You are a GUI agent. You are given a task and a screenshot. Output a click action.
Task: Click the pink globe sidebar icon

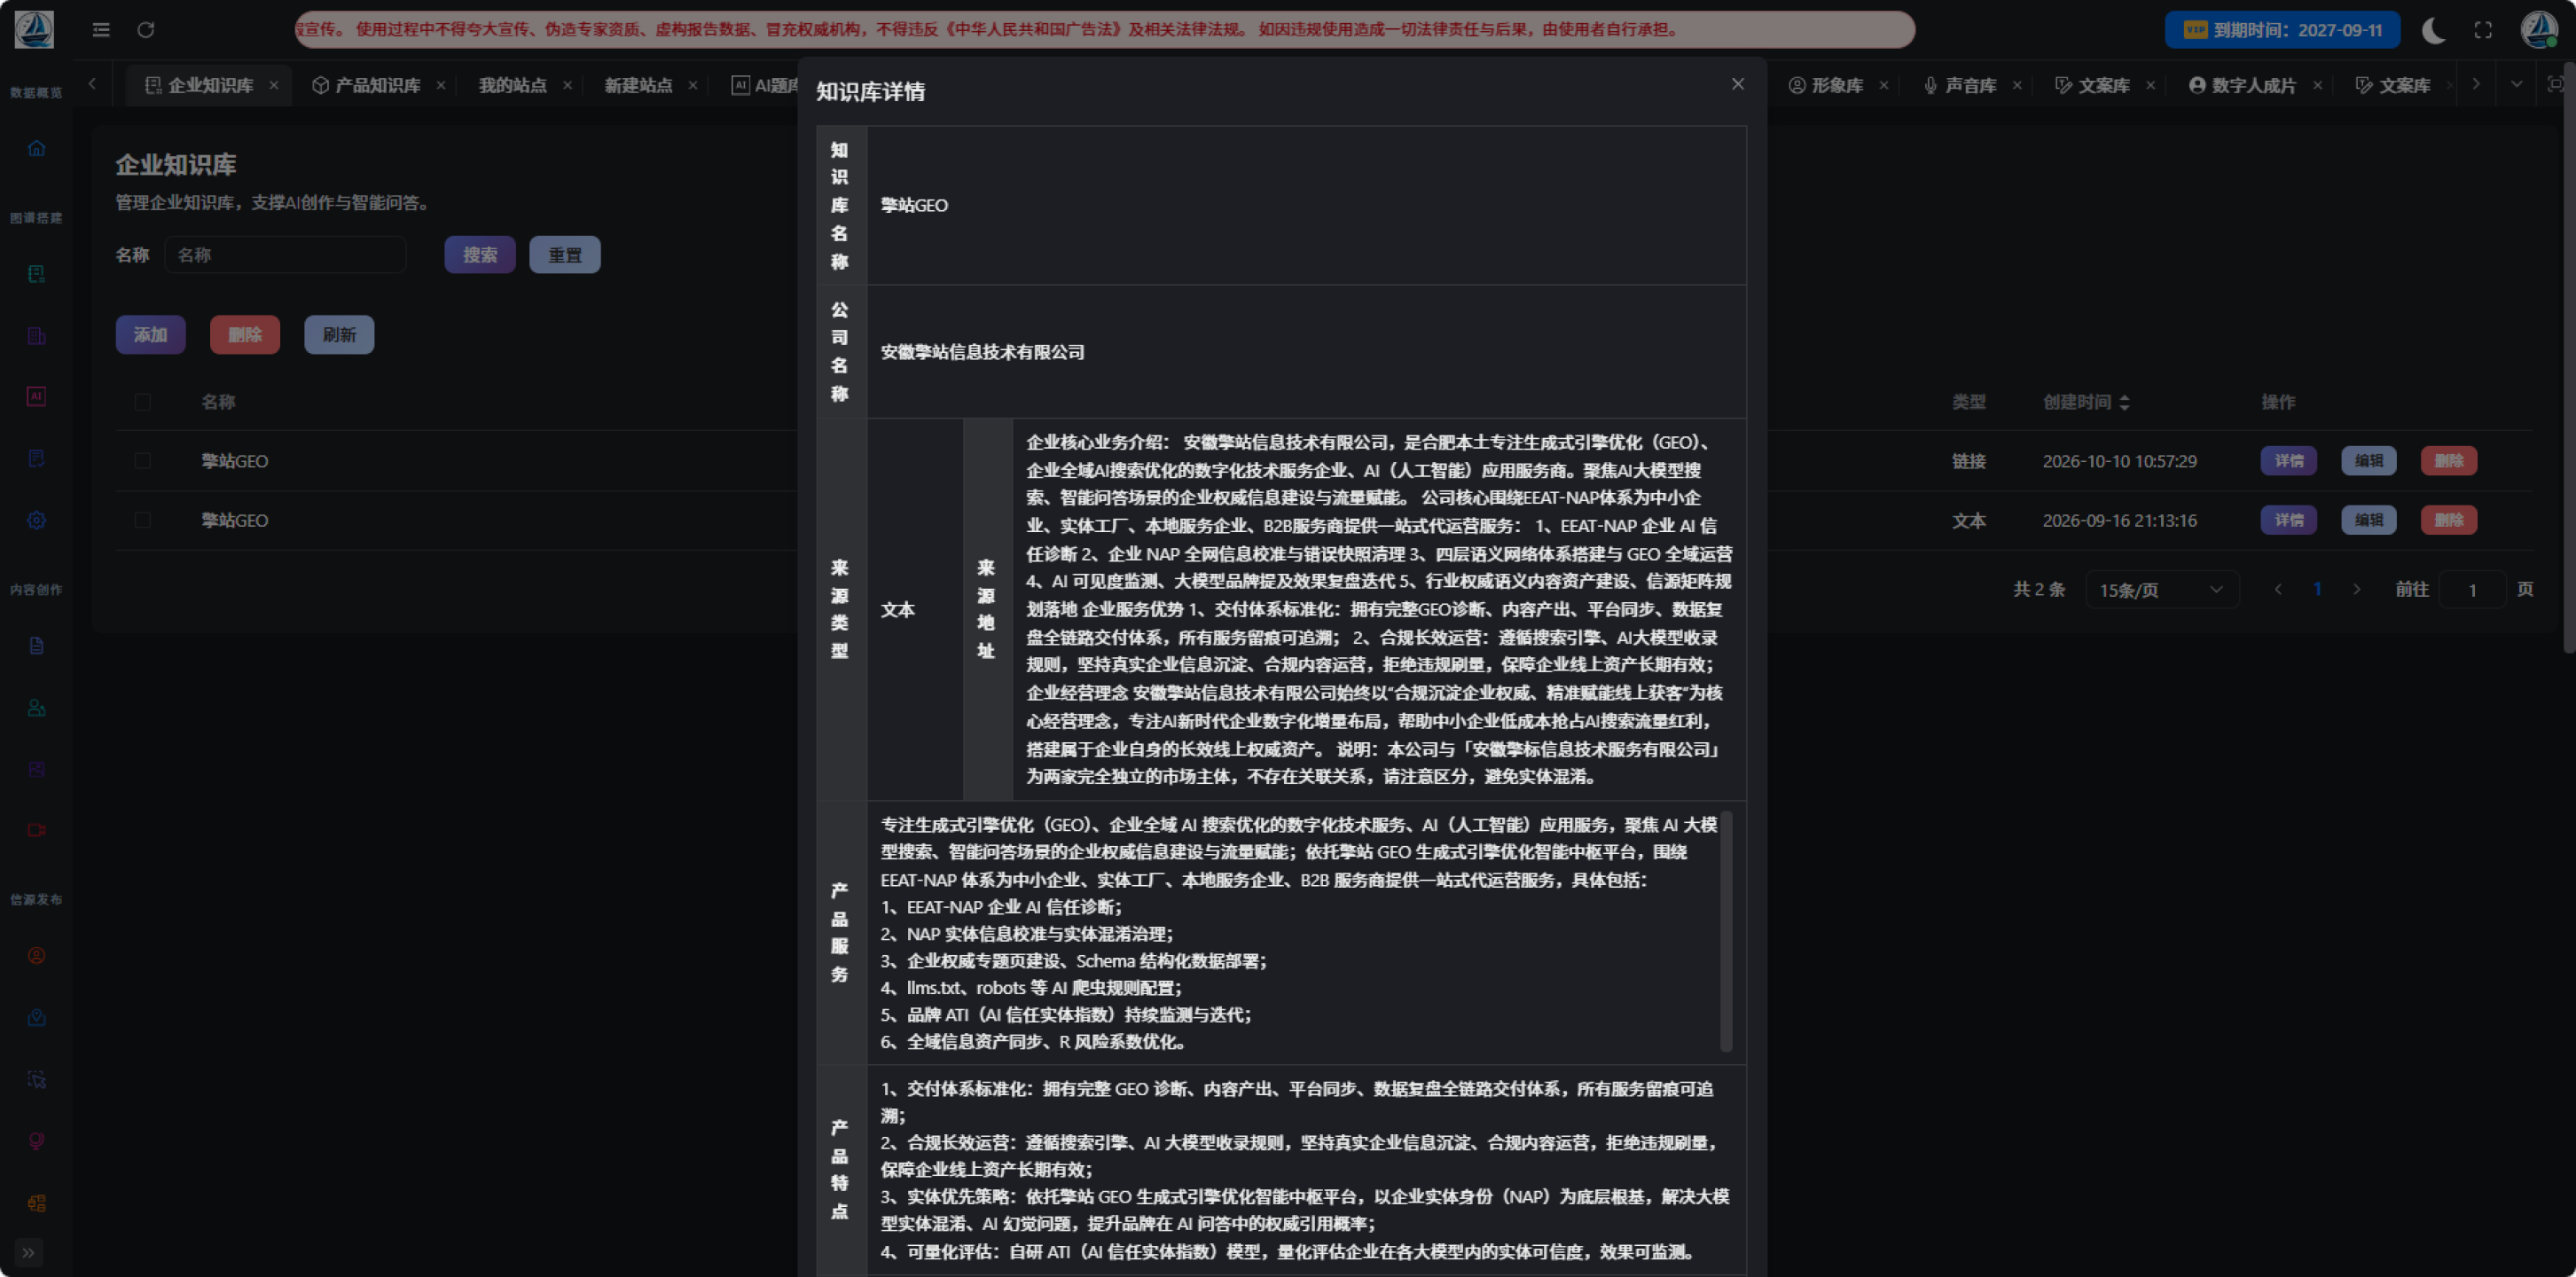[36, 1141]
